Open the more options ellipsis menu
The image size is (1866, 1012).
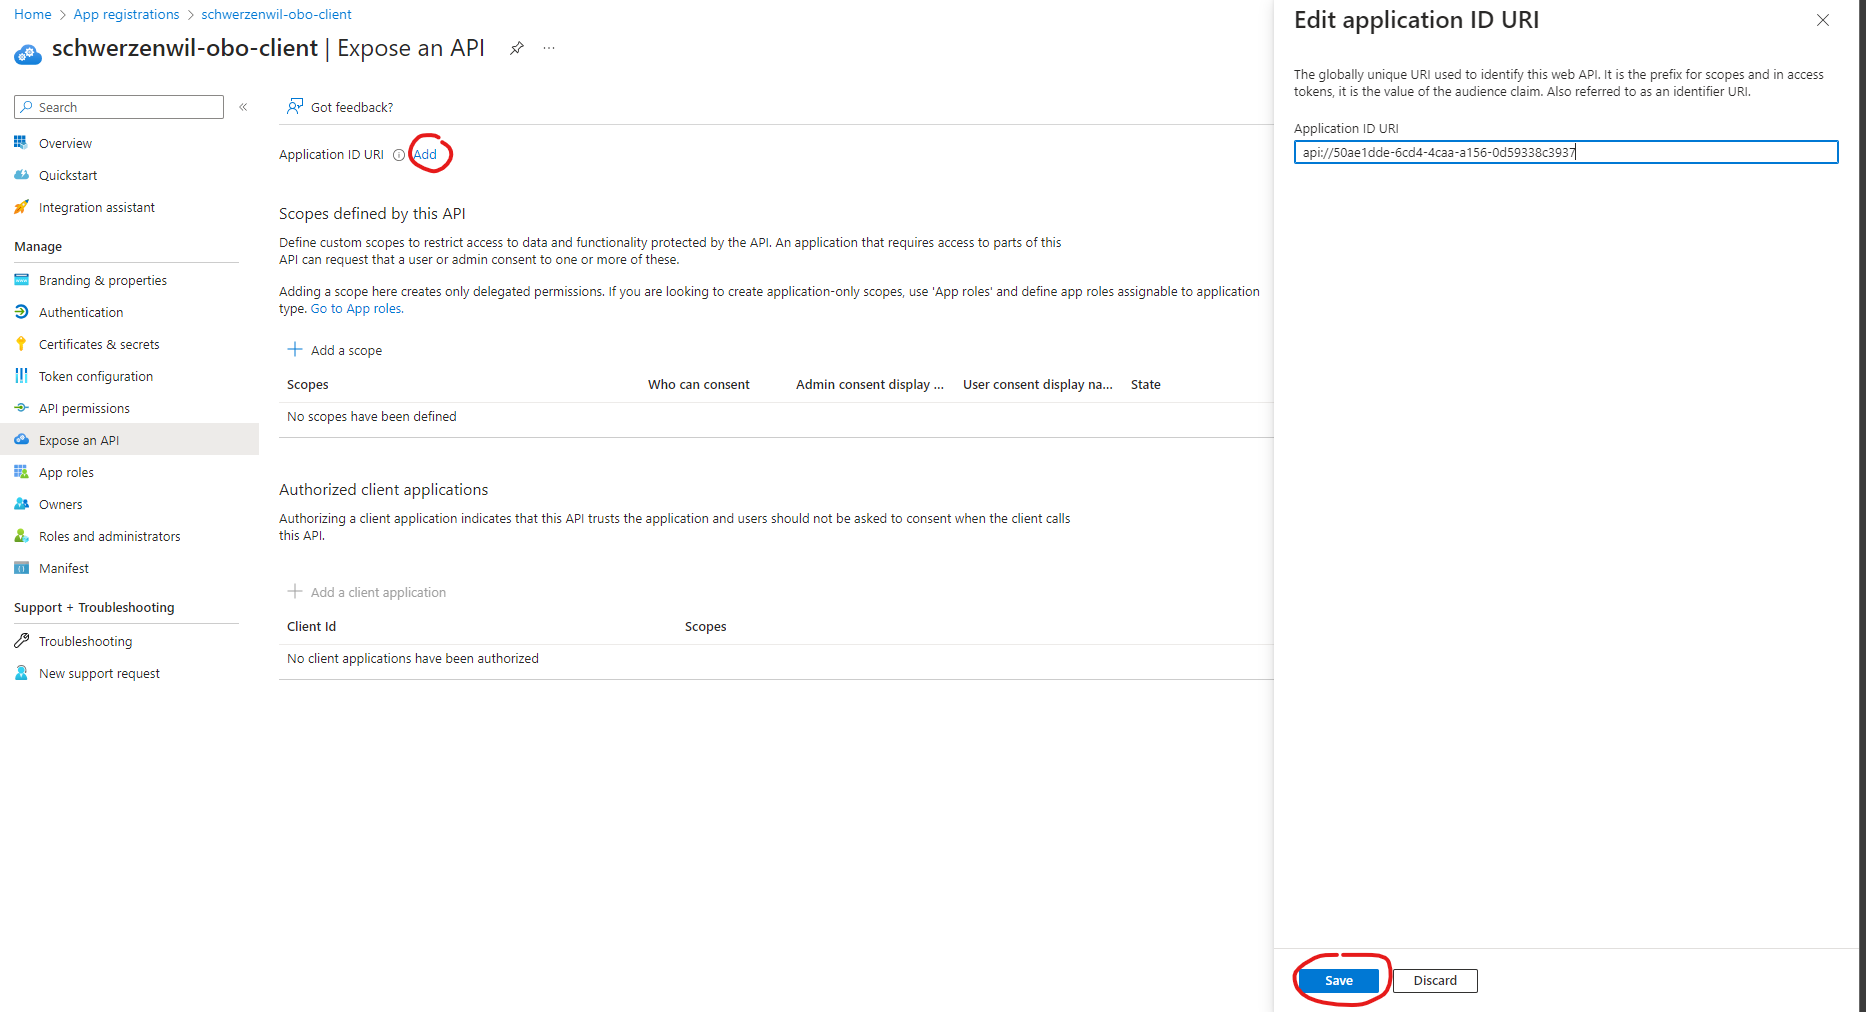point(548,47)
